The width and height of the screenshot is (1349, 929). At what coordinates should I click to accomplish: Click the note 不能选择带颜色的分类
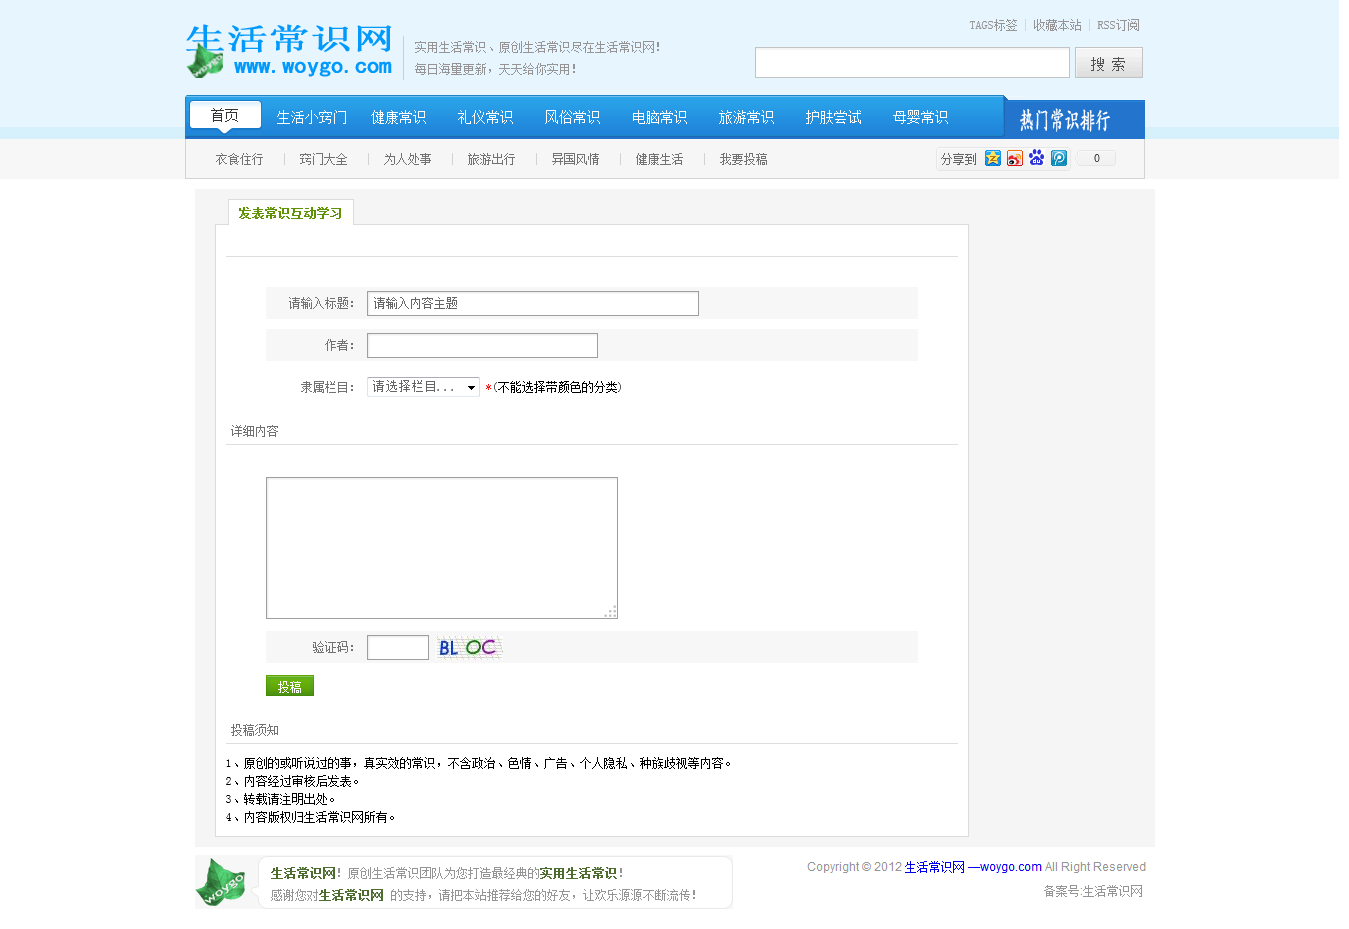click(x=557, y=387)
